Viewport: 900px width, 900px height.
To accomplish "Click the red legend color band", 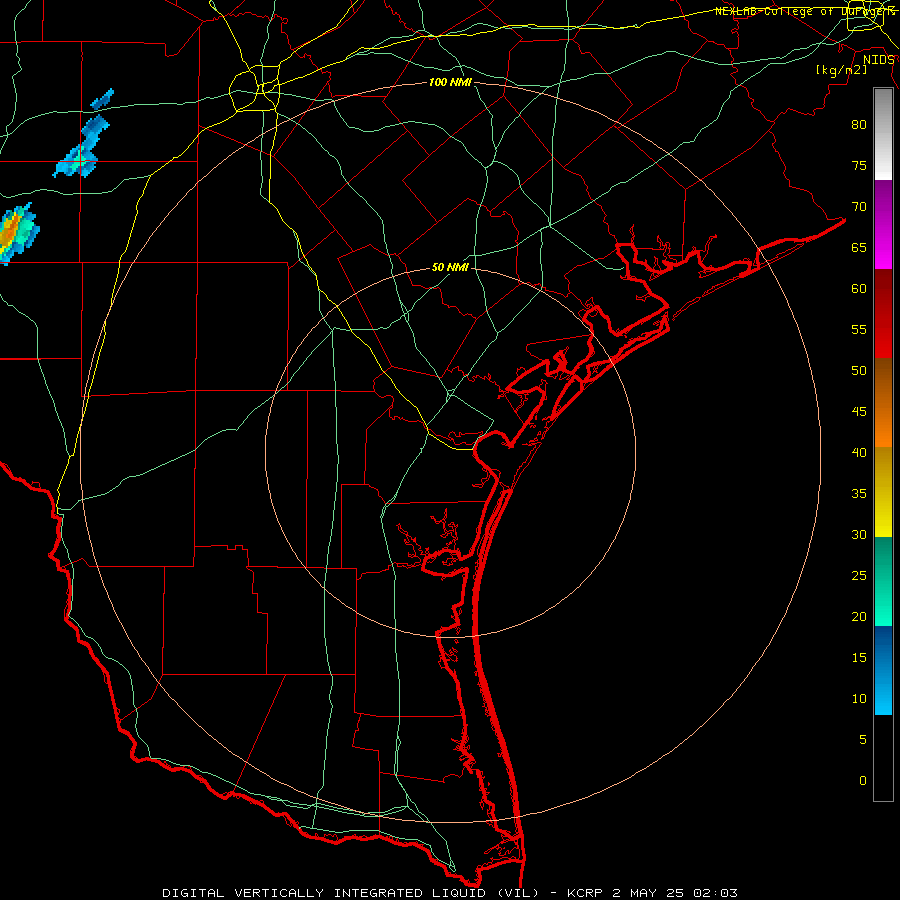I will [883, 314].
